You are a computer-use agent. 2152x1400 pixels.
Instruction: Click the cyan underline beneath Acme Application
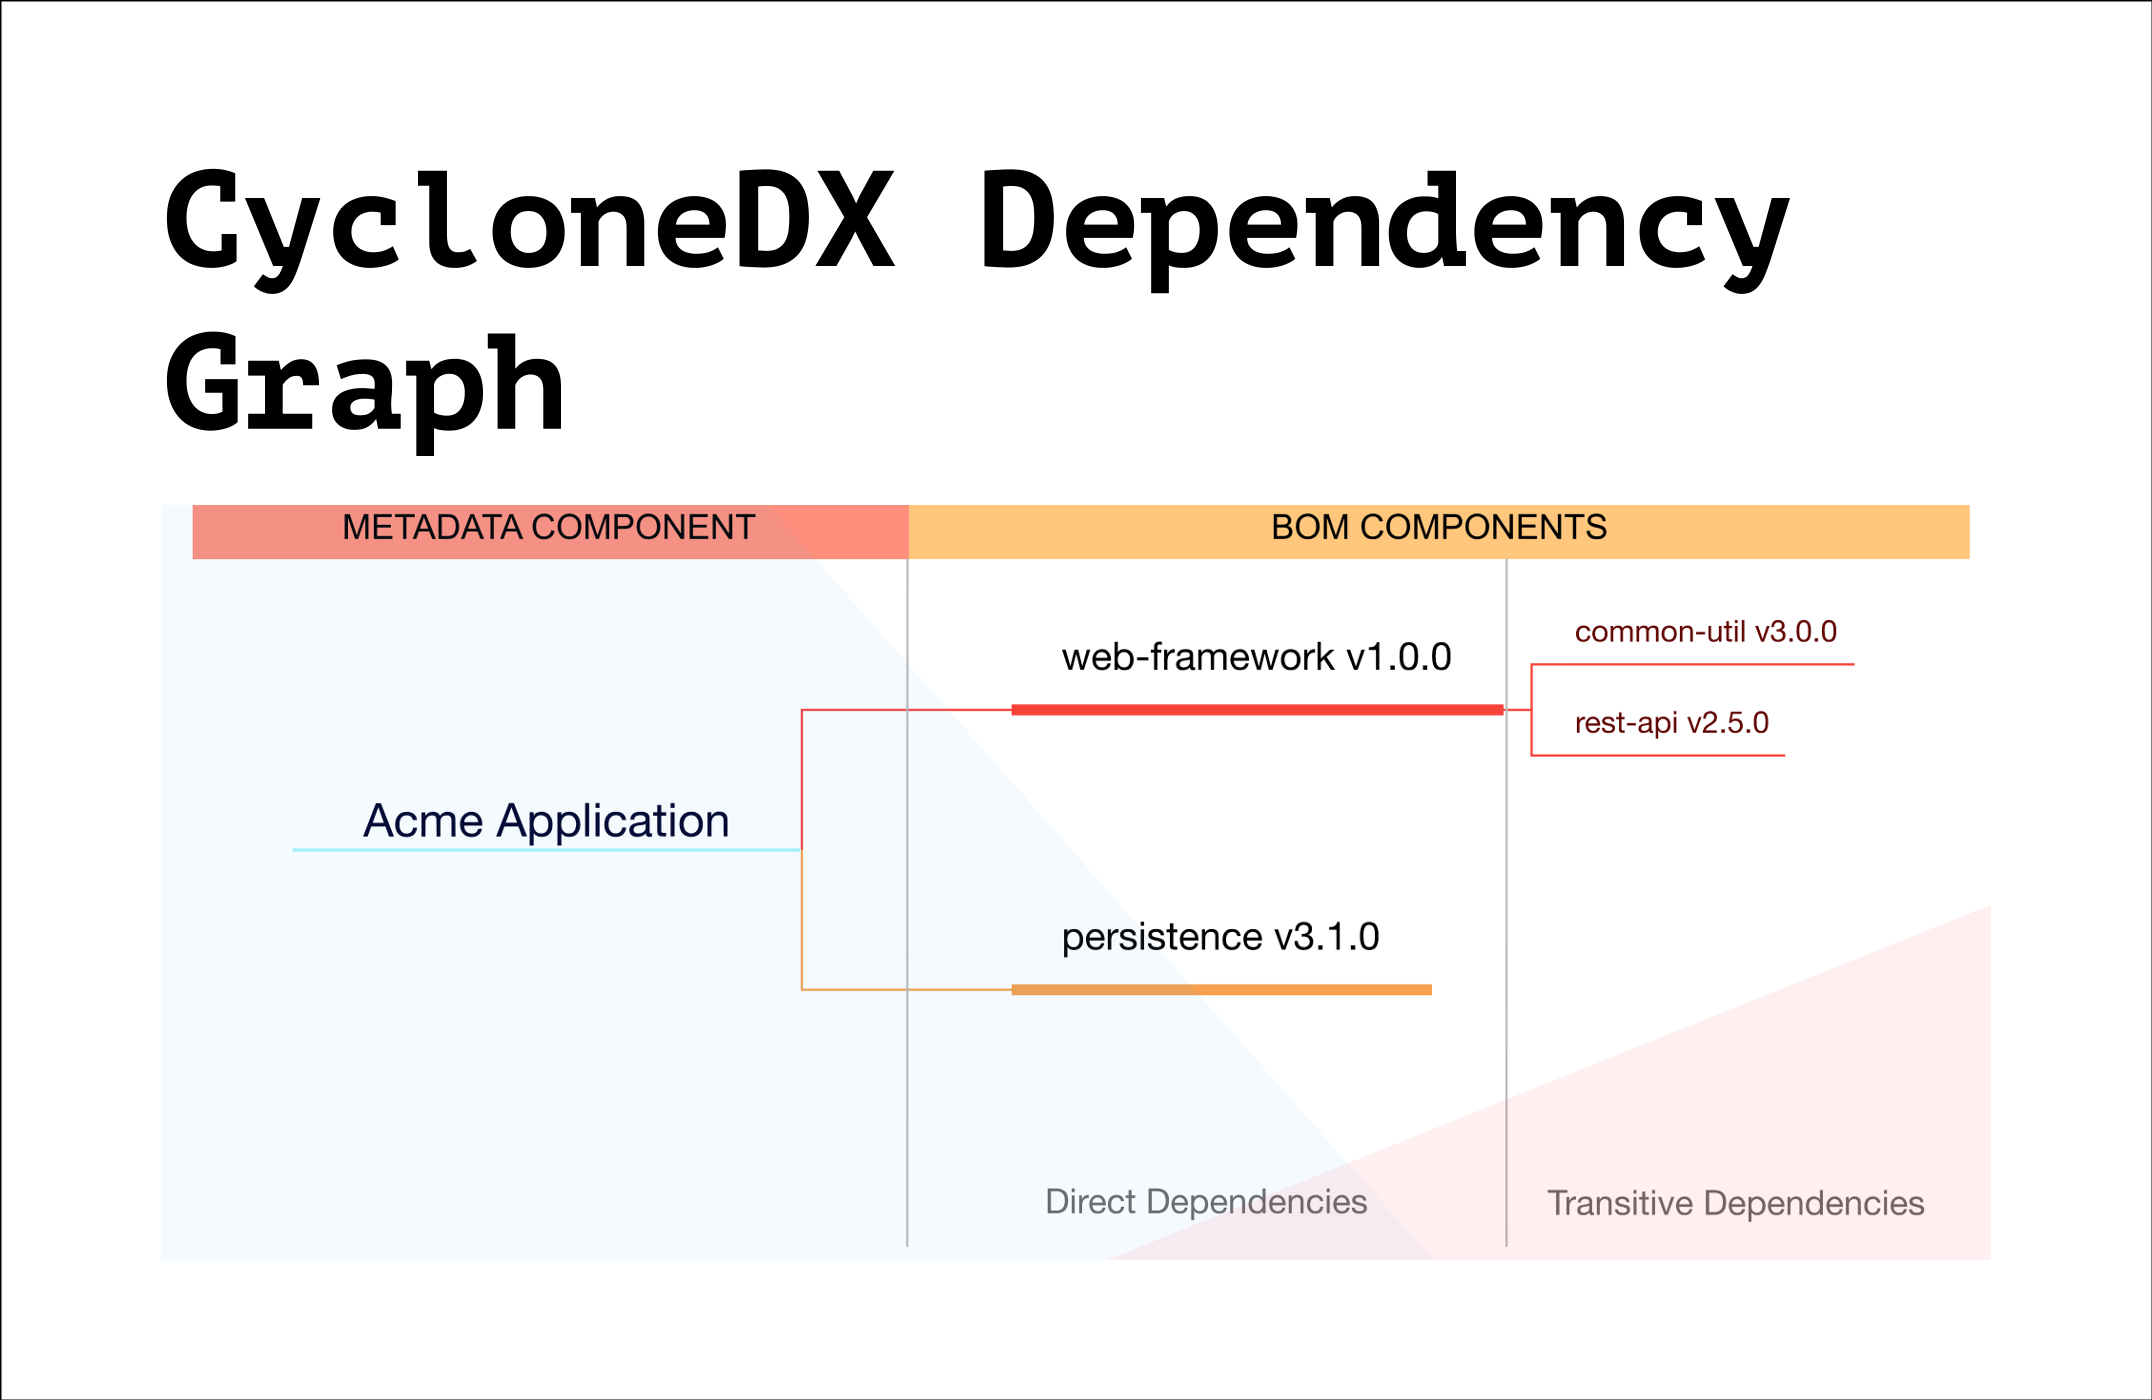(x=546, y=850)
